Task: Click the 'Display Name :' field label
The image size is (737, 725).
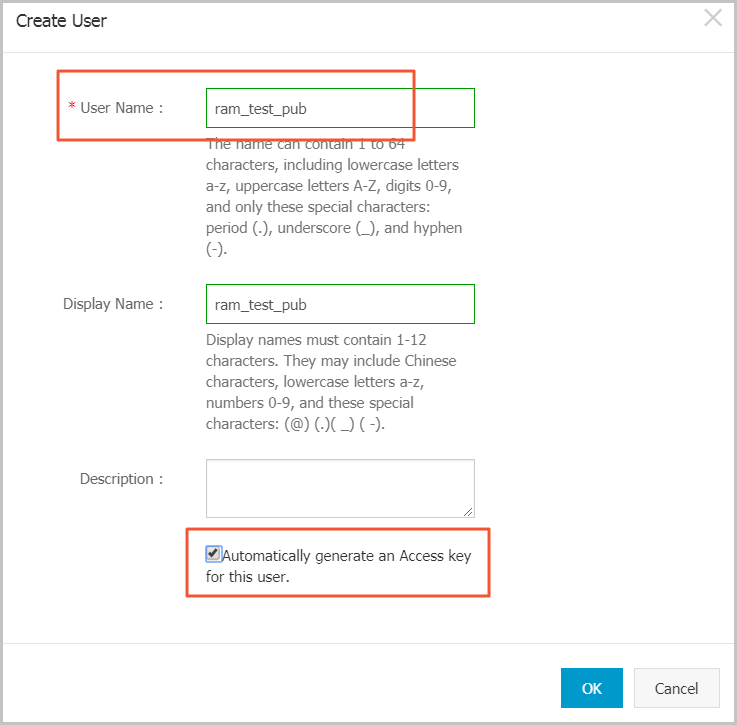Action: pyautogui.click(x=113, y=304)
